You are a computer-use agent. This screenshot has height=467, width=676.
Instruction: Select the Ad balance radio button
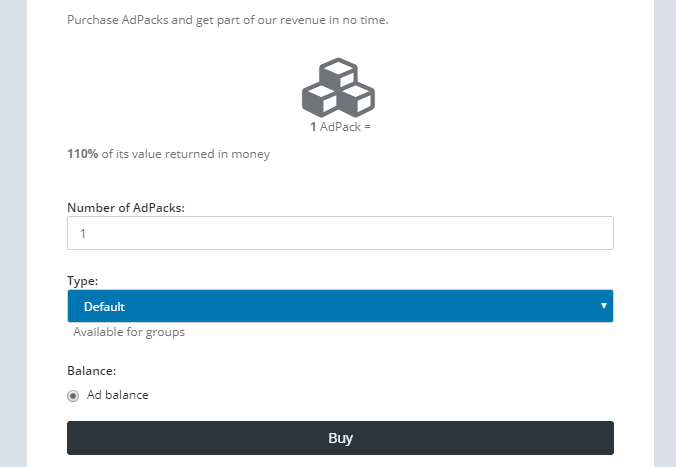coord(73,395)
